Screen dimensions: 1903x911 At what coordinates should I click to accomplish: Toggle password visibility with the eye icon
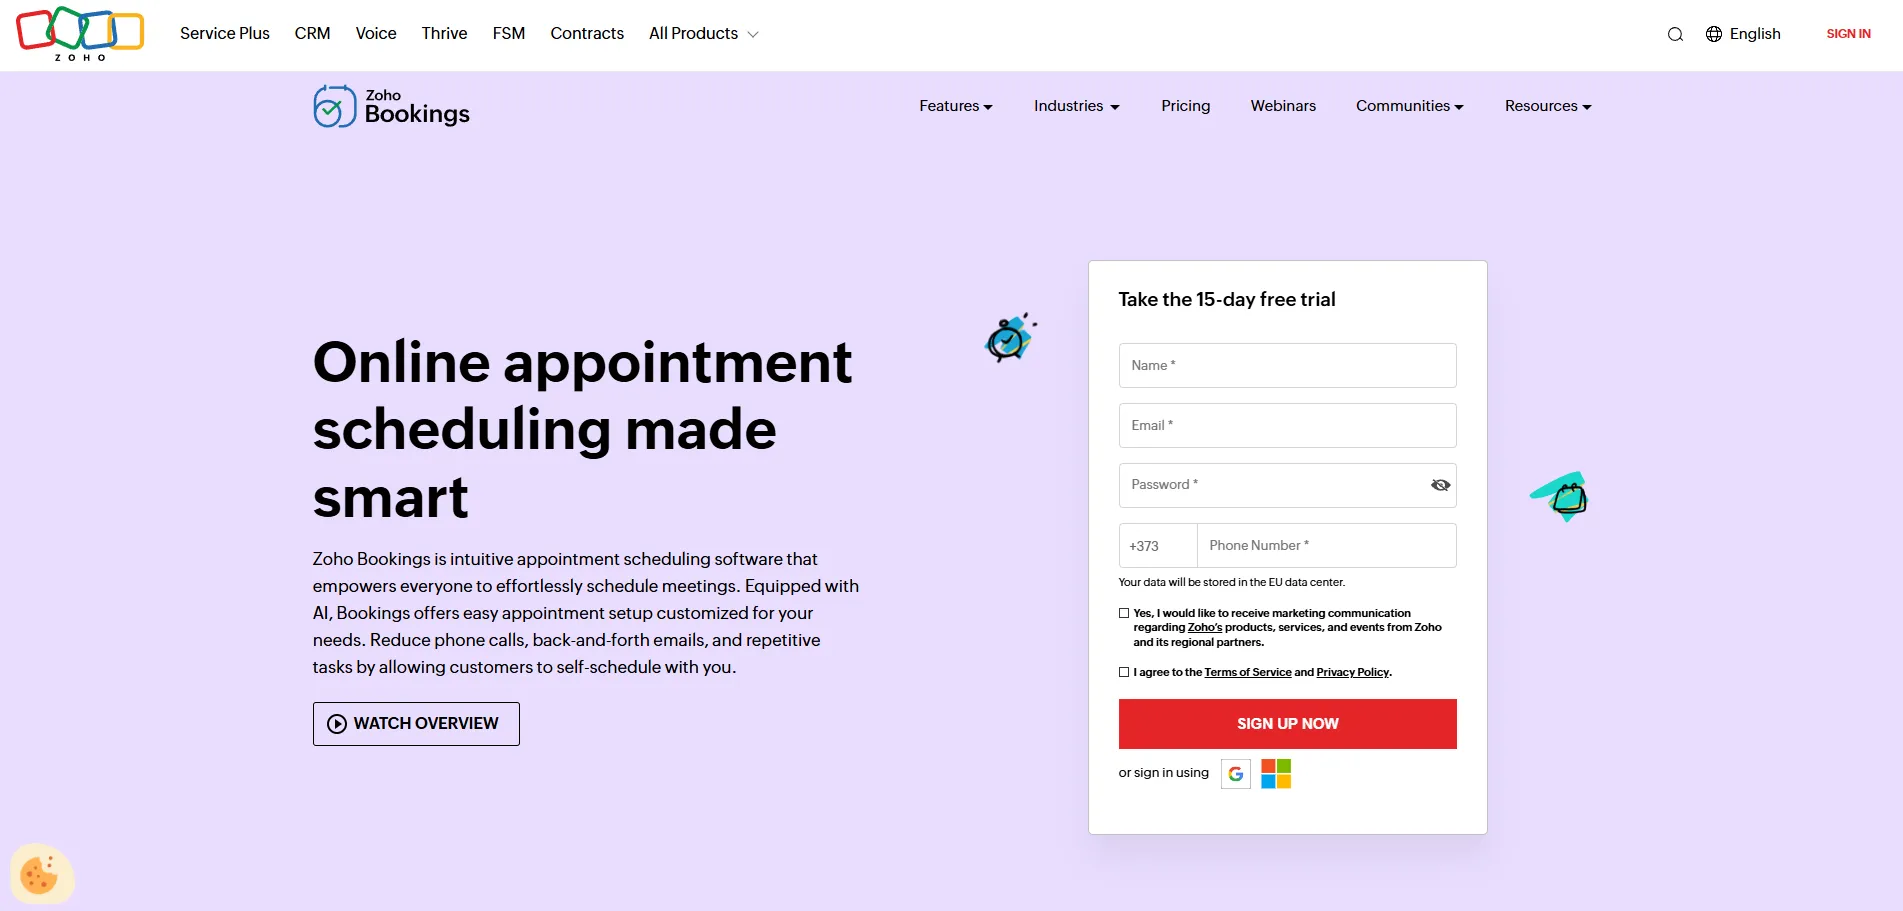pyautogui.click(x=1440, y=485)
